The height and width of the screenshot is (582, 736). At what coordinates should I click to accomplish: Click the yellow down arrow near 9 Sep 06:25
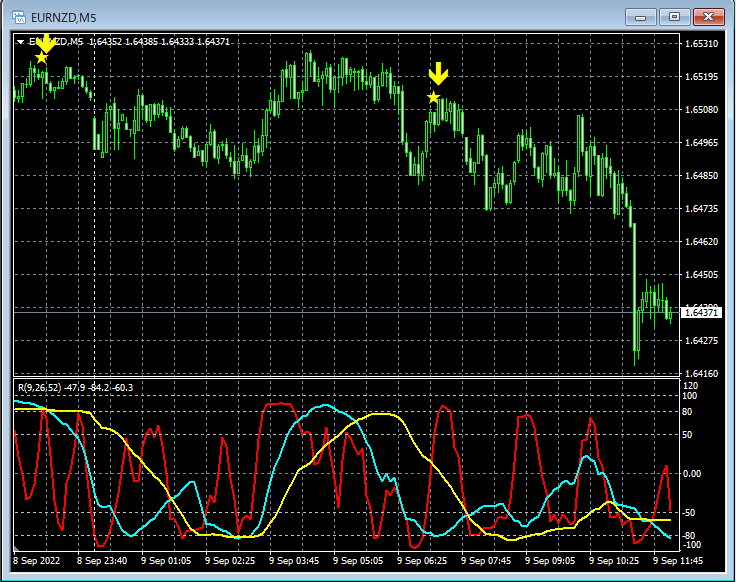pos(438,74)
